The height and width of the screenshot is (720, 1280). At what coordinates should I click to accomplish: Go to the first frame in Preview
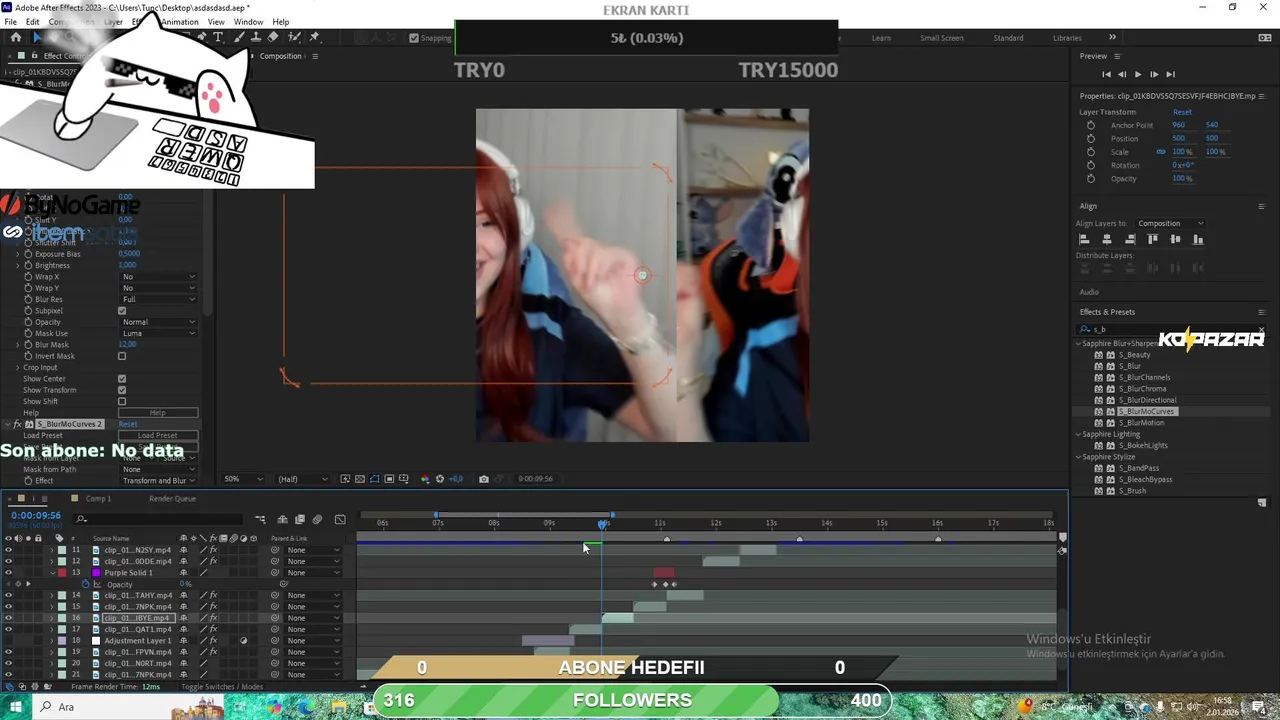(x=1106, y=74)
